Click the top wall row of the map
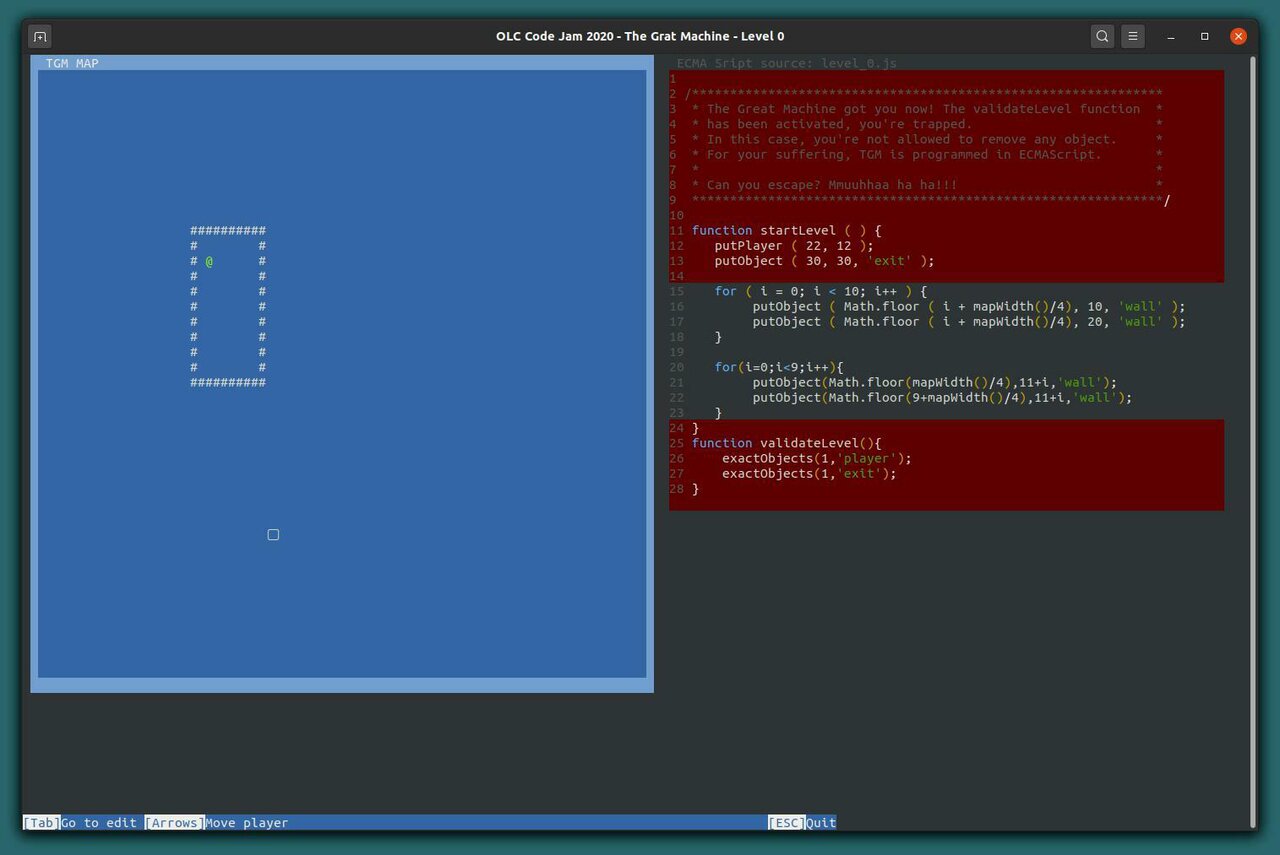 point(228,231)
